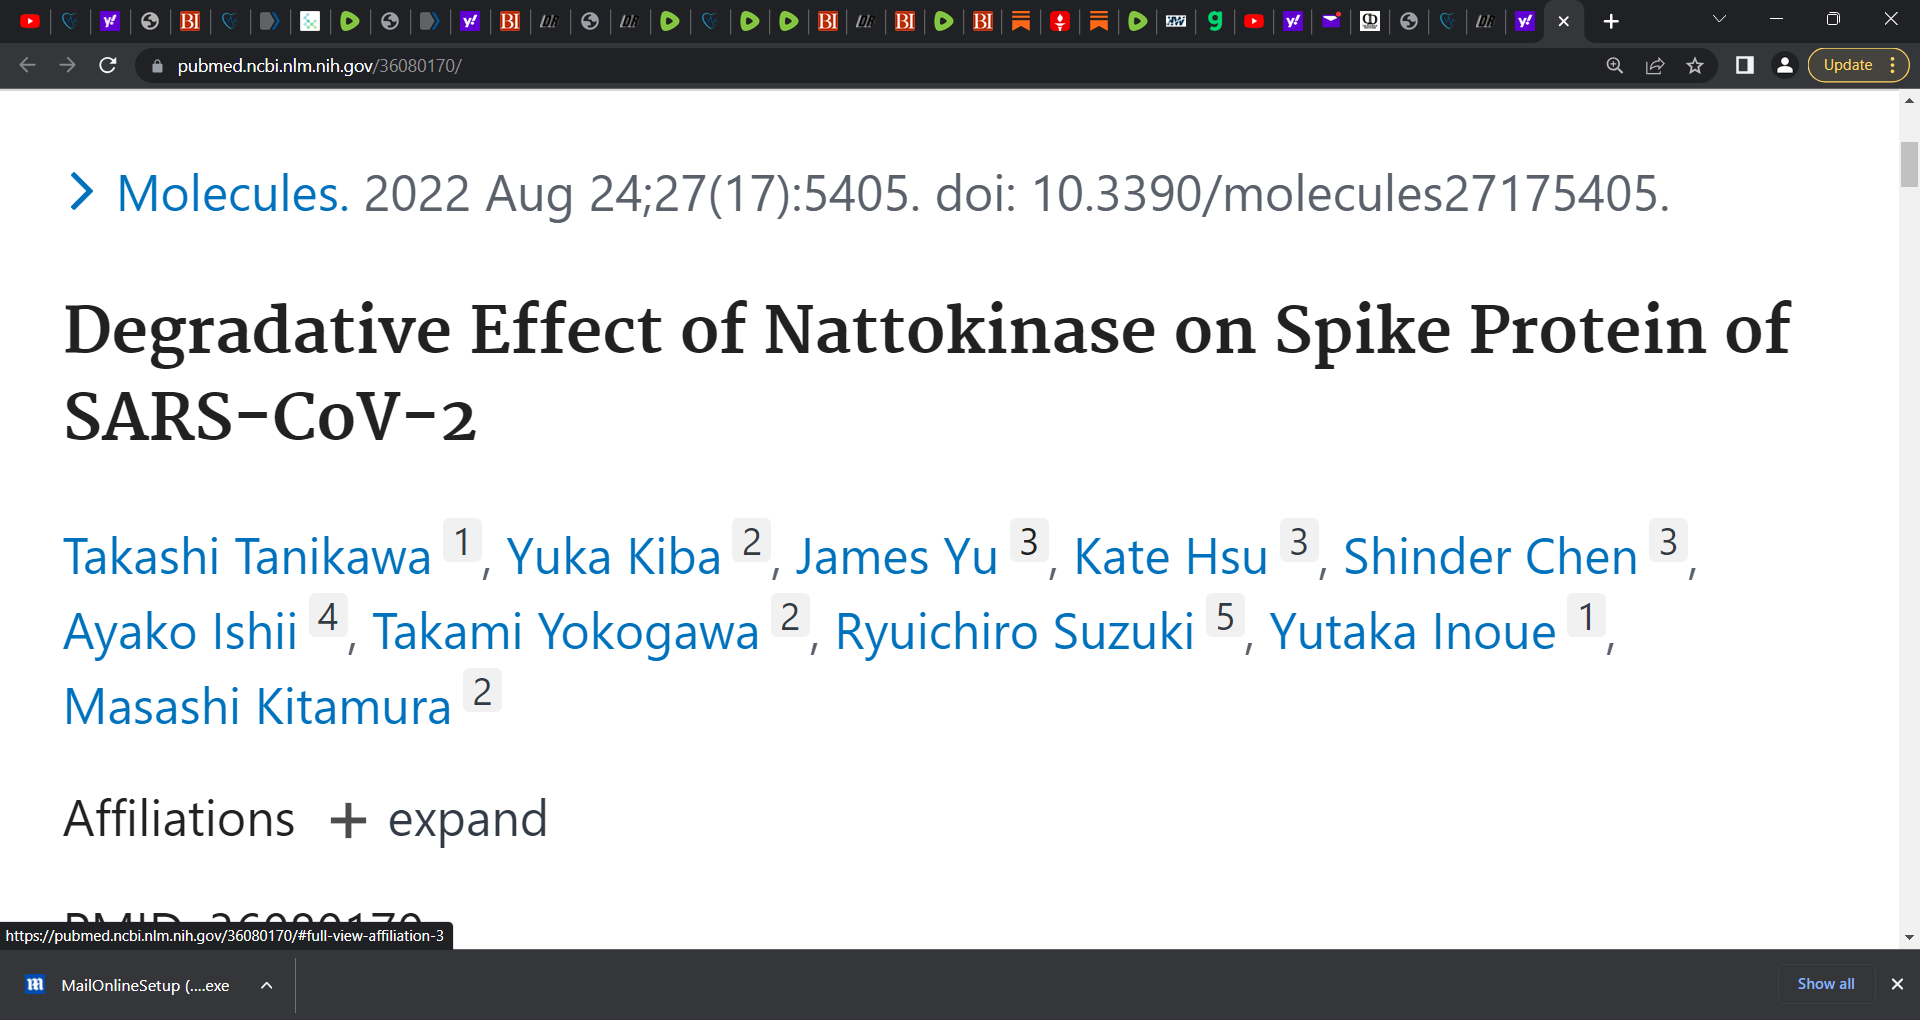
Task: Bookmark this page with the star icon
Action: 1695,65
